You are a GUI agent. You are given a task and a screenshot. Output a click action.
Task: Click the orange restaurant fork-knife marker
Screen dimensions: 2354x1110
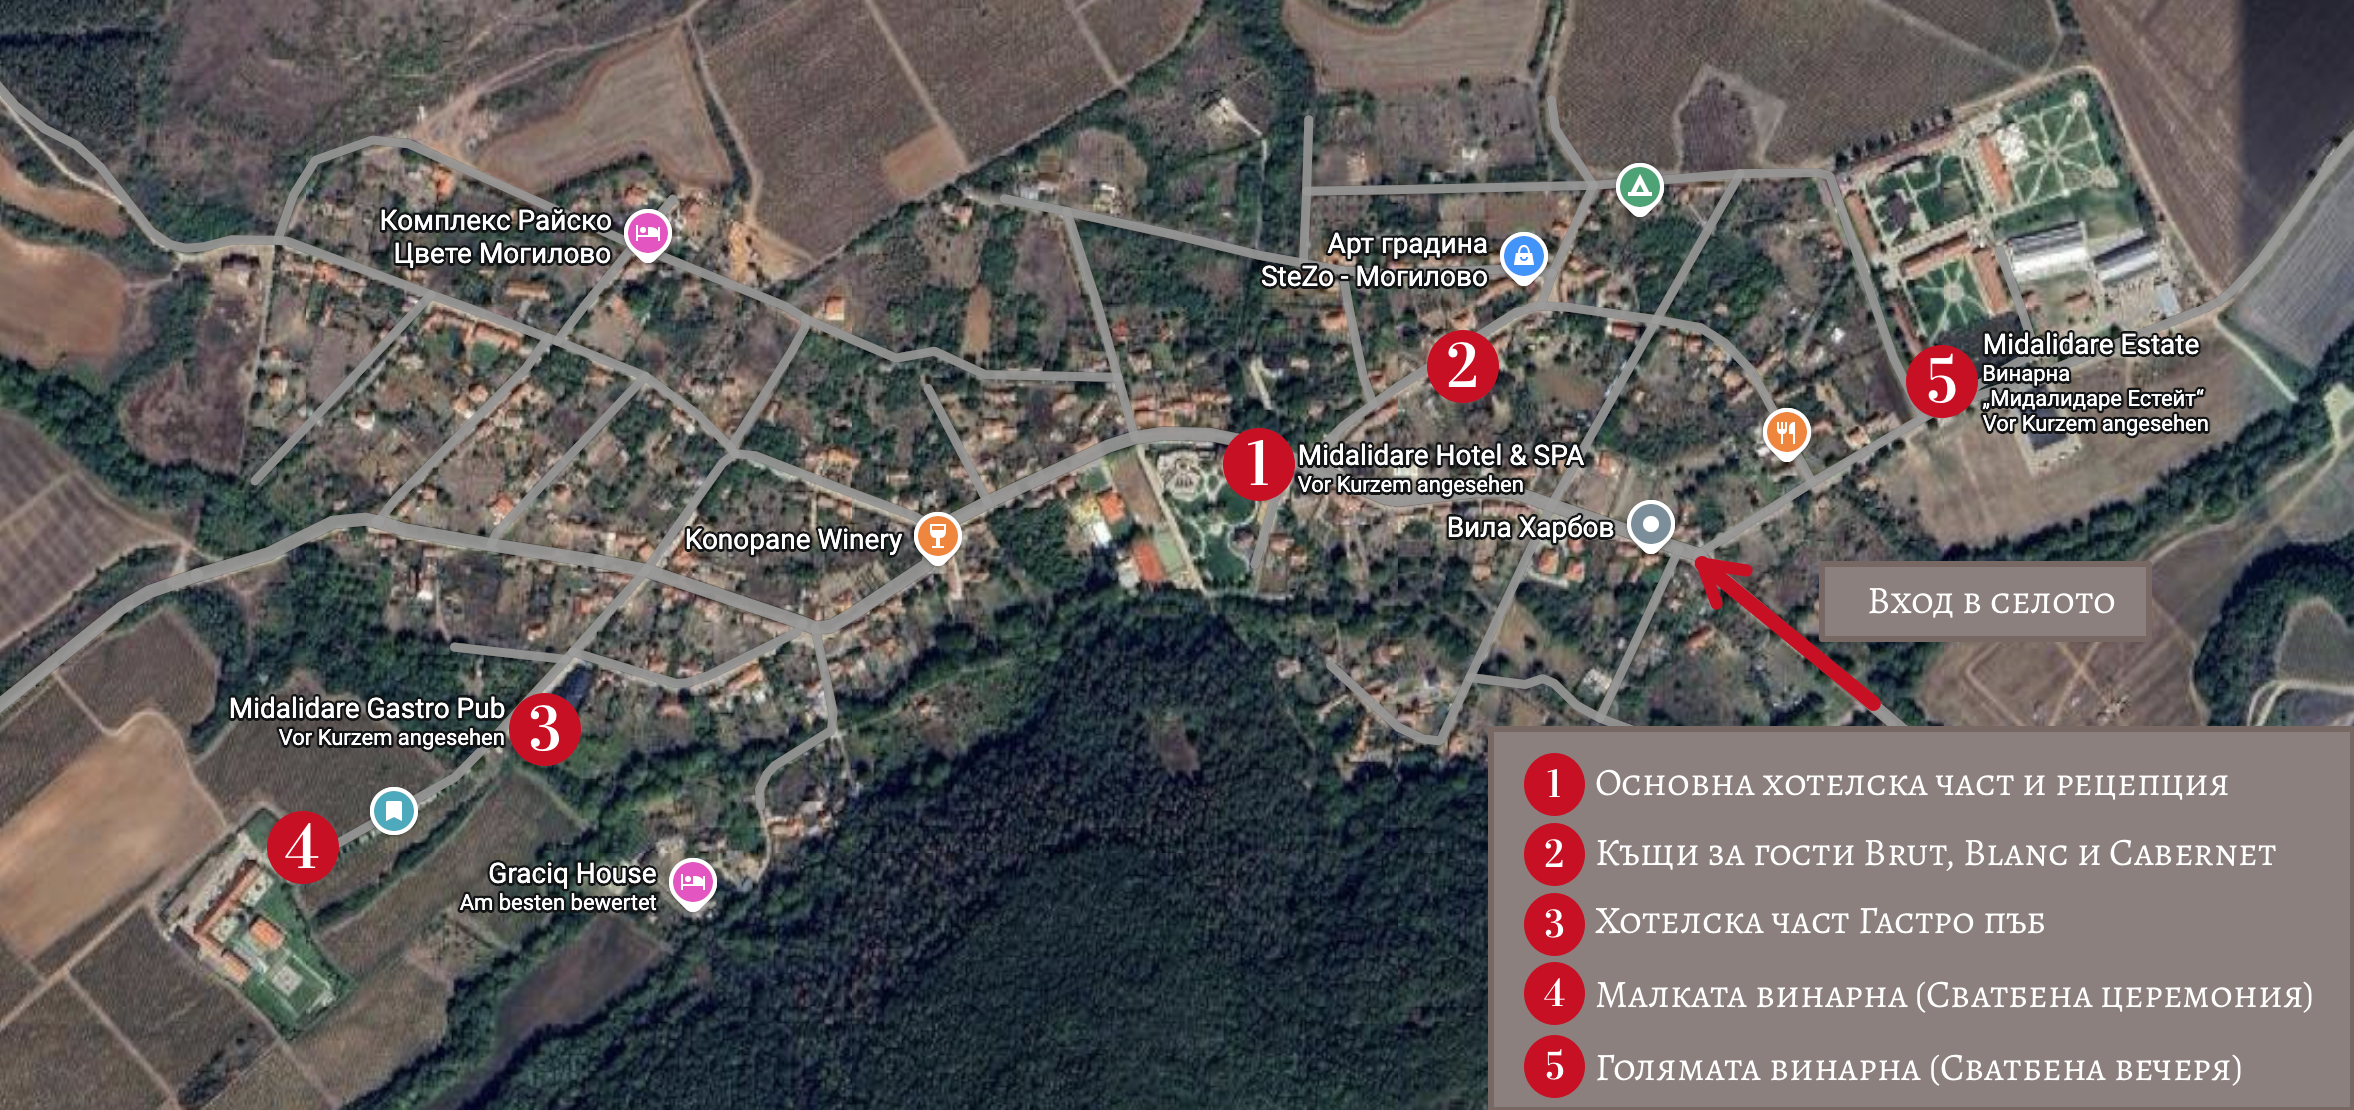pyautogui.click(x=1786, y=434)
